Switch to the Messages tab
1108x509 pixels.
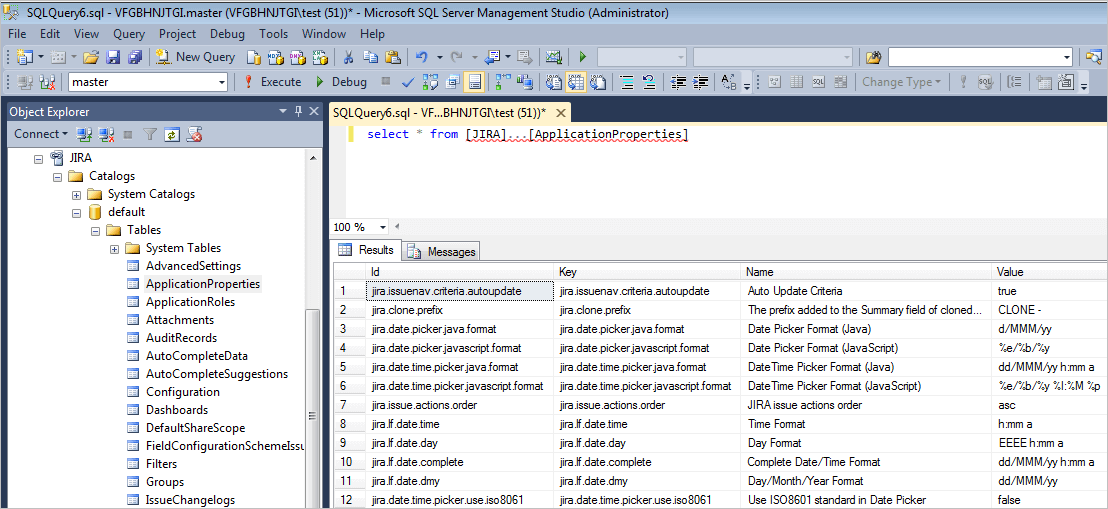(x=441, y=251)
